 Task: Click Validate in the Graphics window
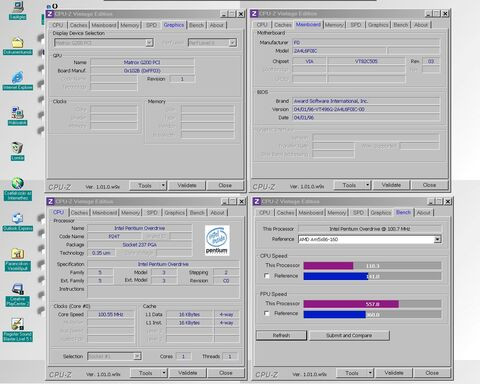pyautogui.click(x=187, y=185)
